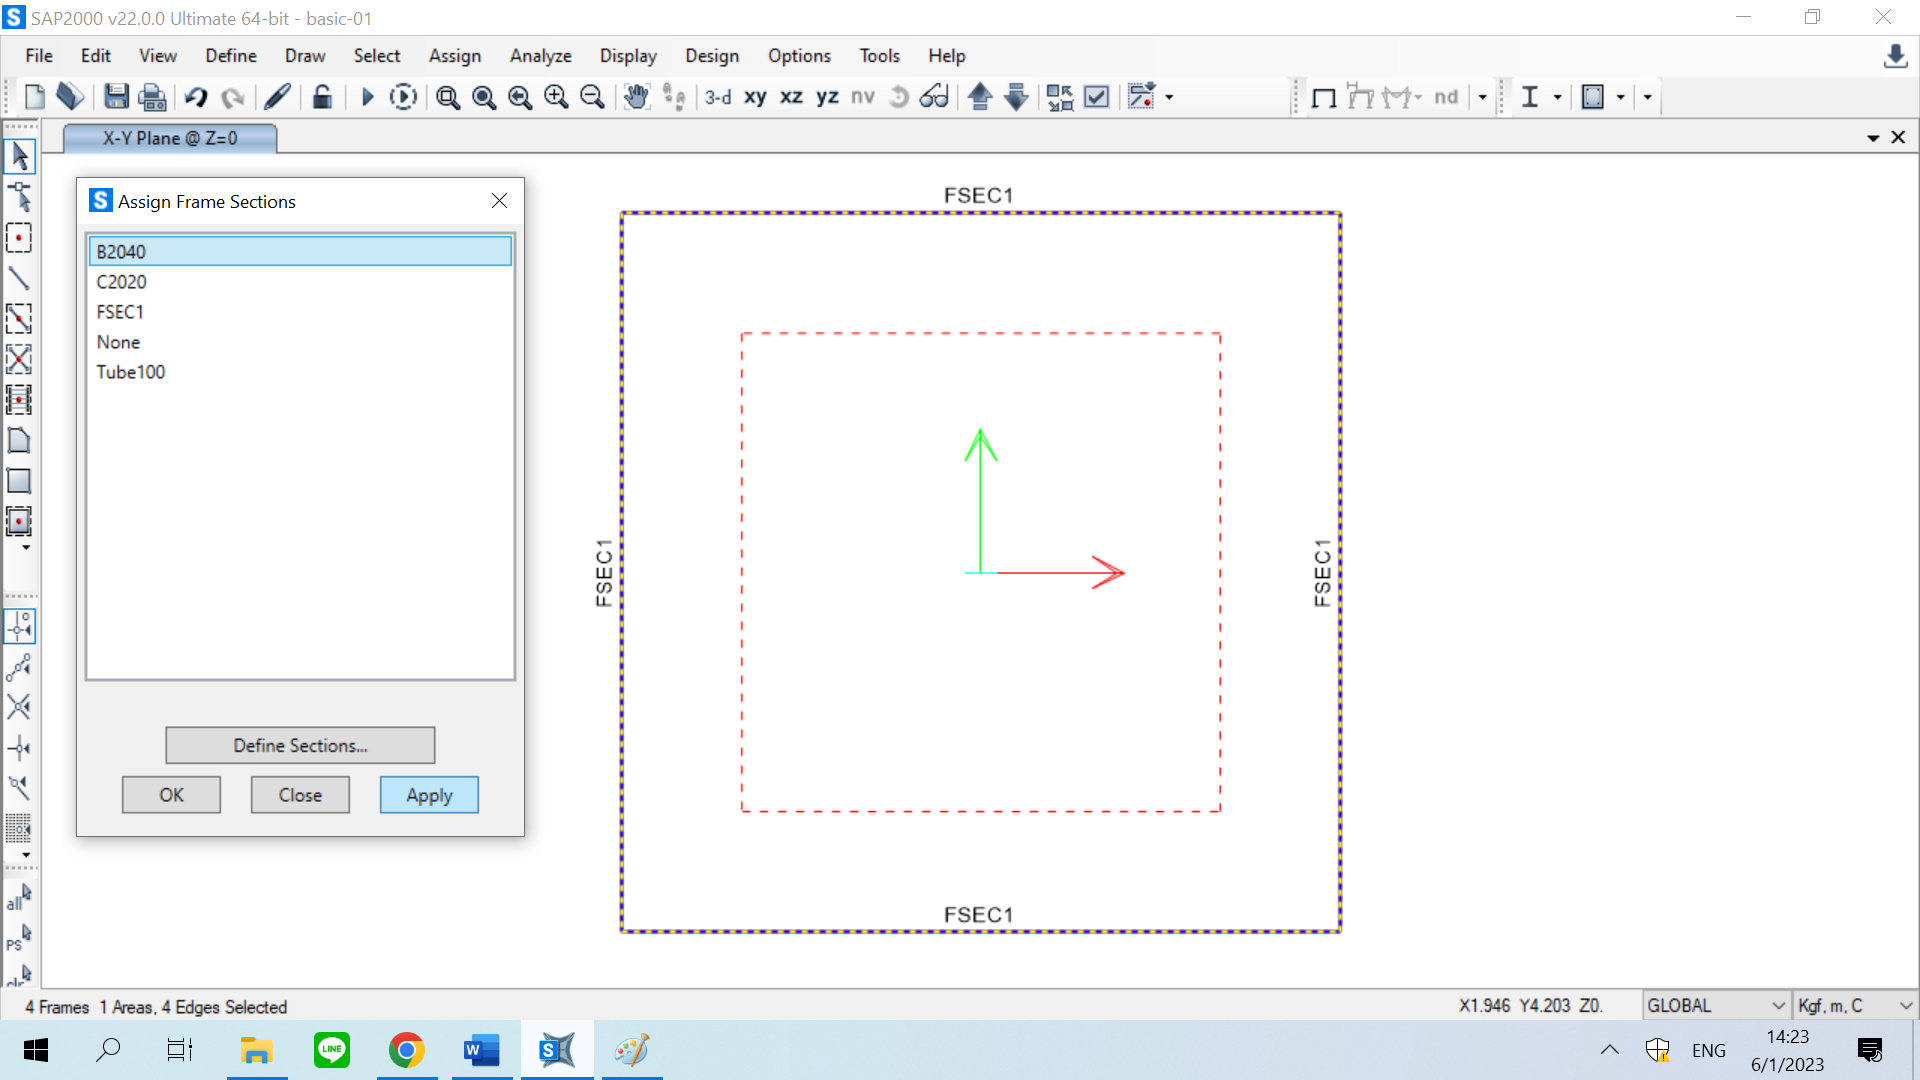
Task: Click the Define Sections... button
Action: coord(300,745)
